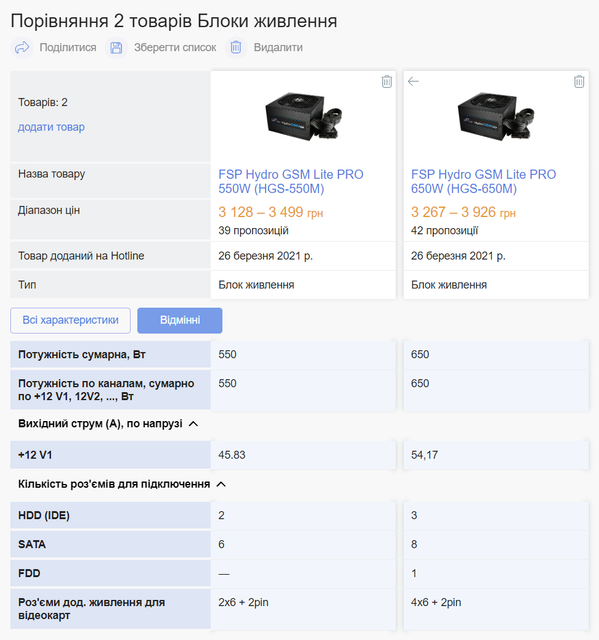Click the Видалити label
The image size is (599, 640).
click(278, 47)
